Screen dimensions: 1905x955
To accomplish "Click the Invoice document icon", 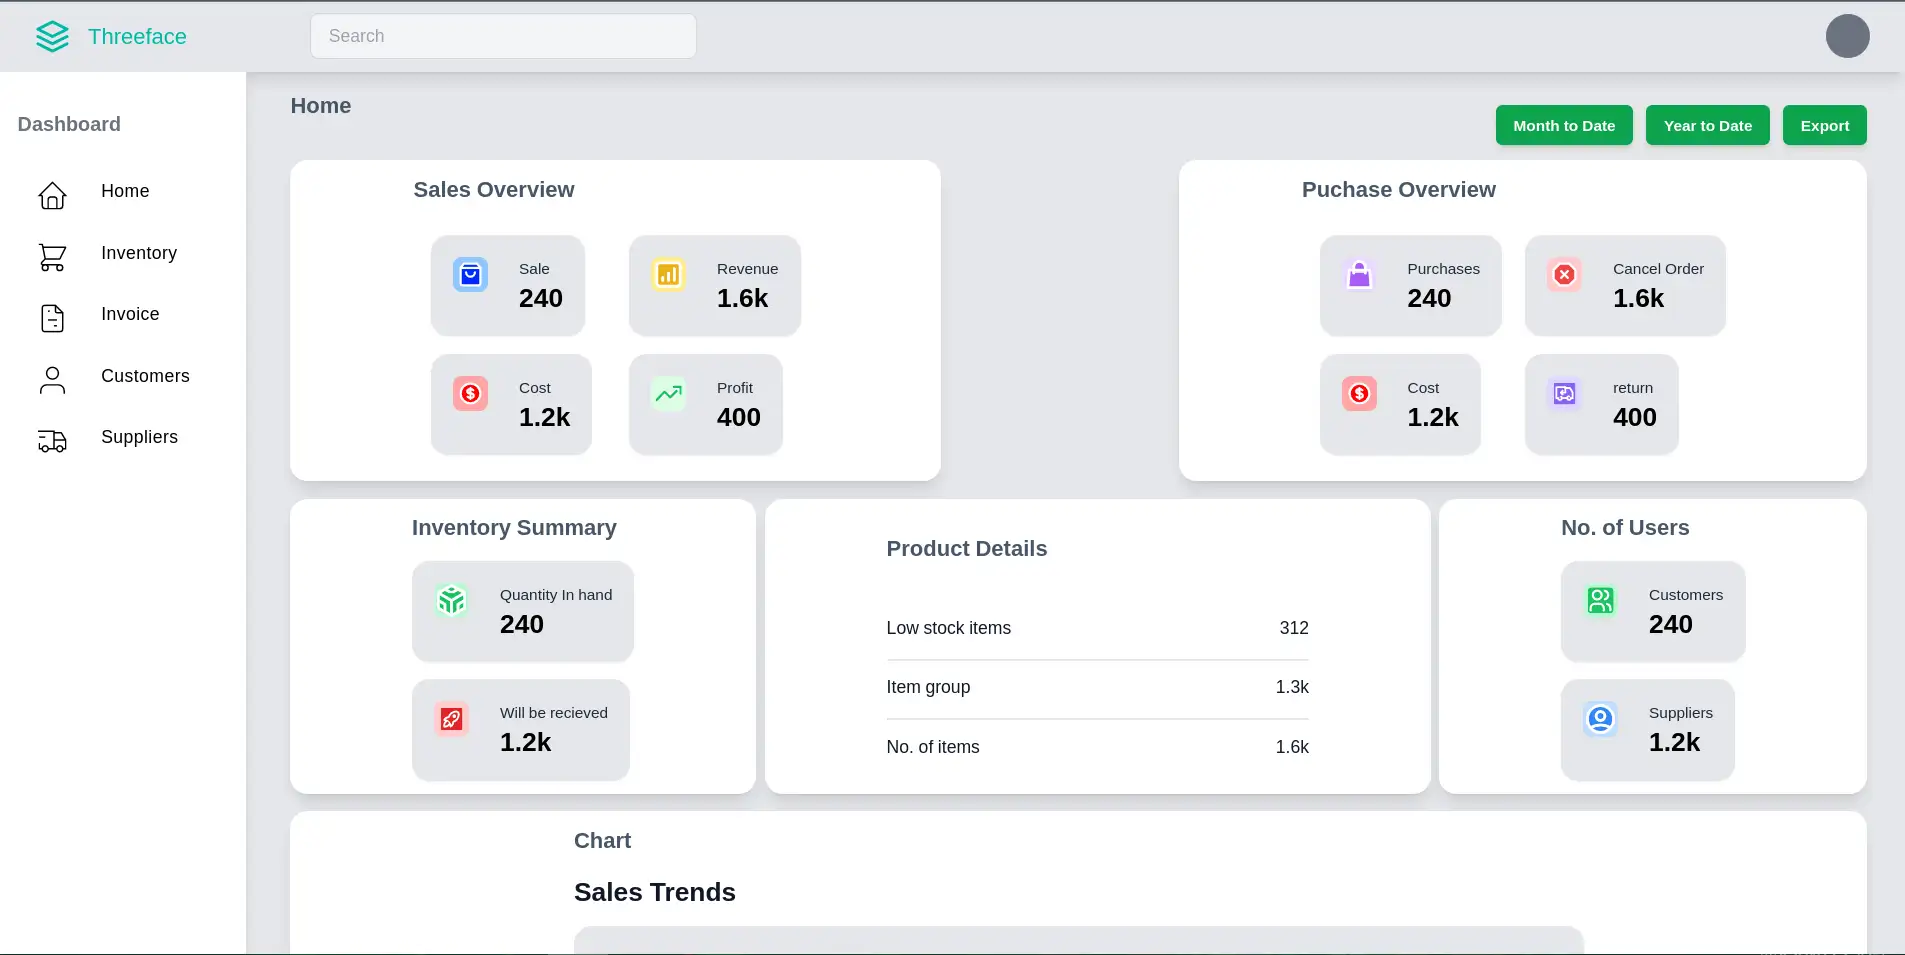I will (52, 318).
